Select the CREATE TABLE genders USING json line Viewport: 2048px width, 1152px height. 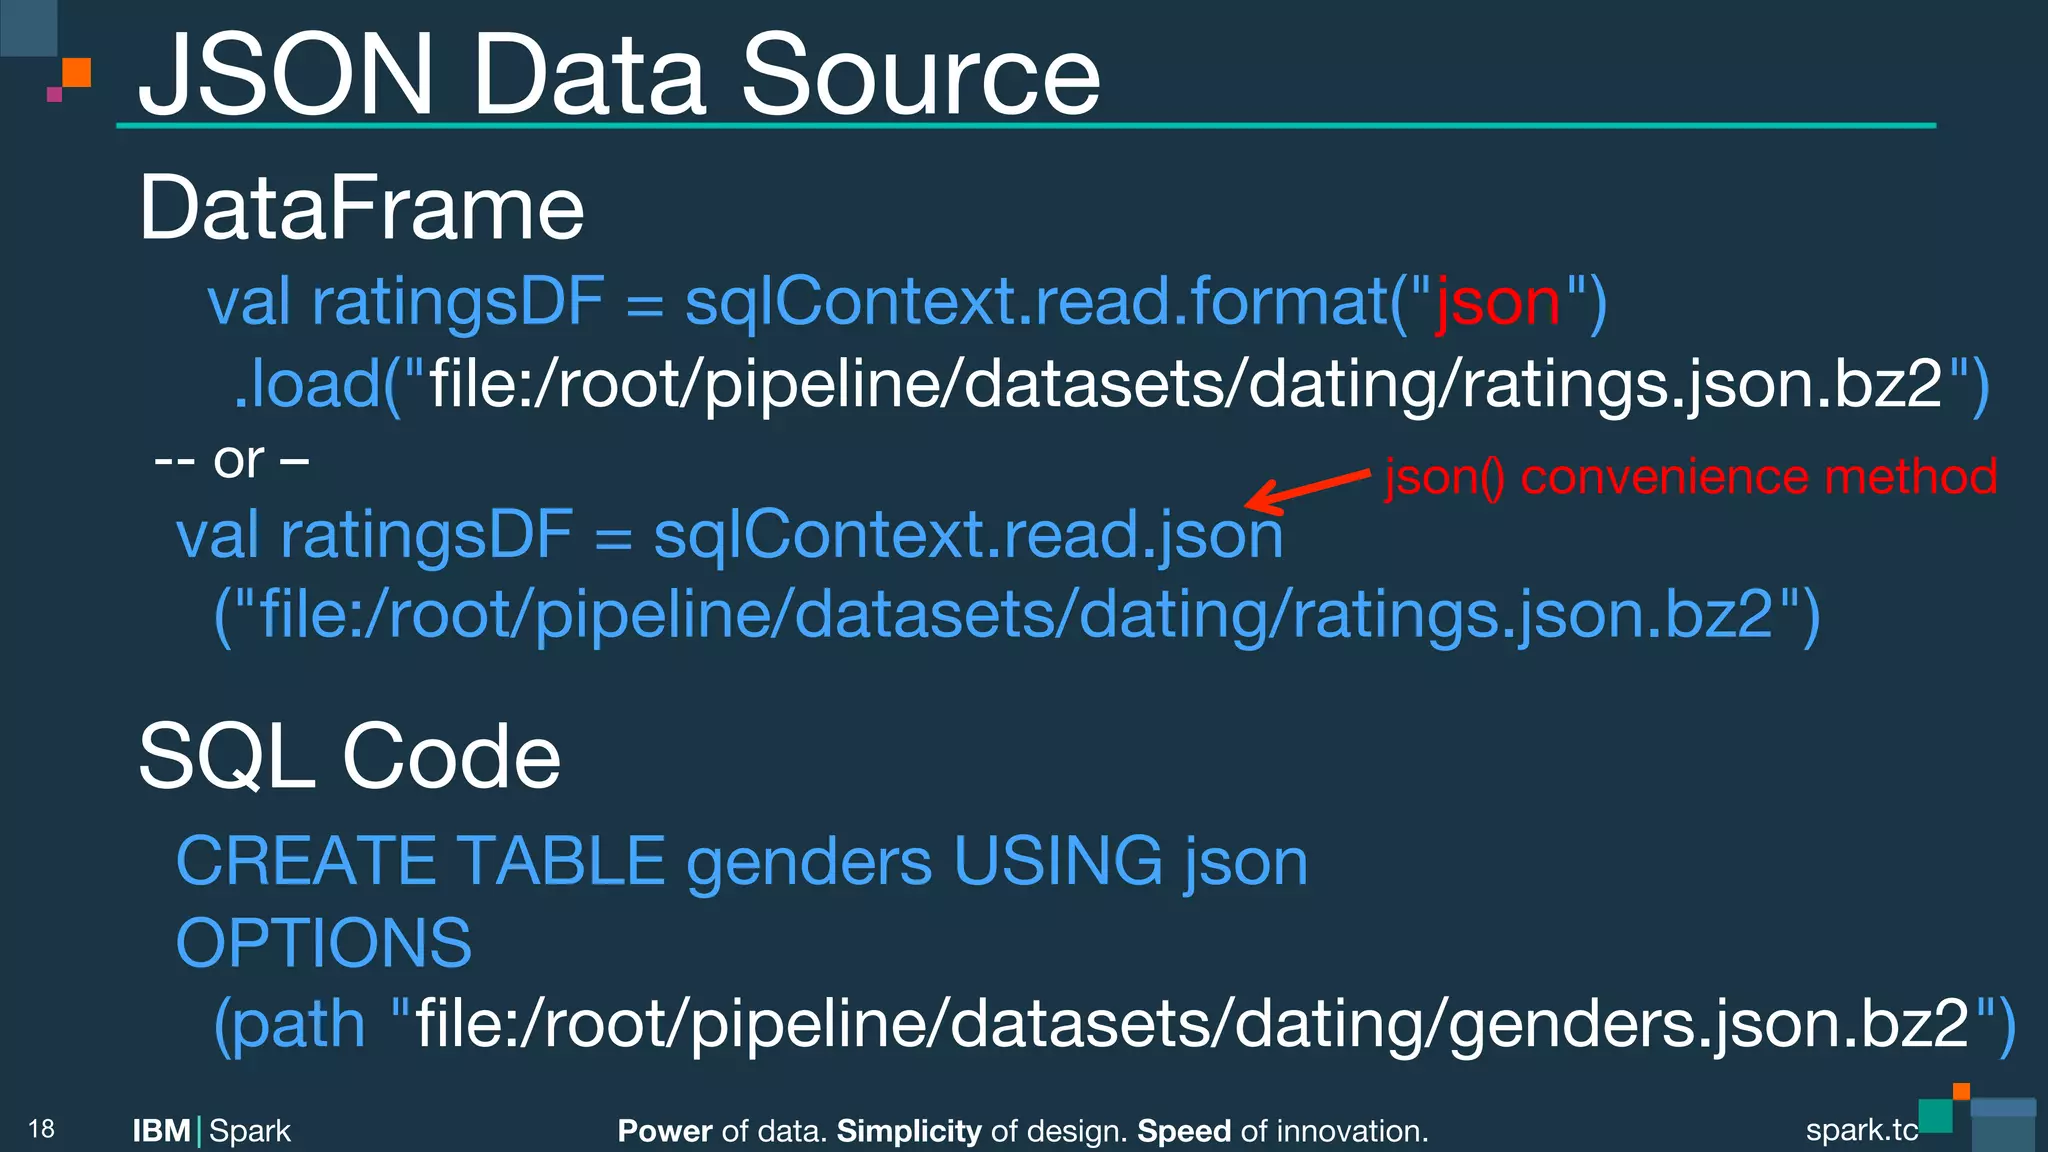click(741, 862)
